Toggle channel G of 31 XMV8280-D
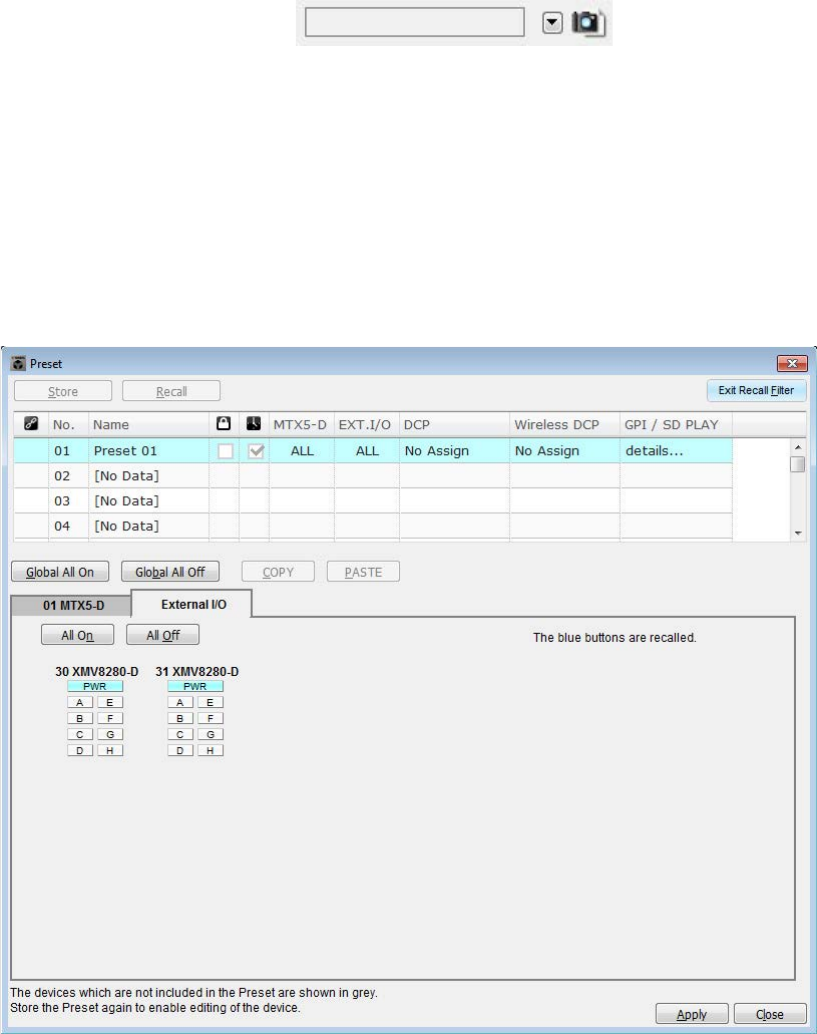 (x=210, y=734)
